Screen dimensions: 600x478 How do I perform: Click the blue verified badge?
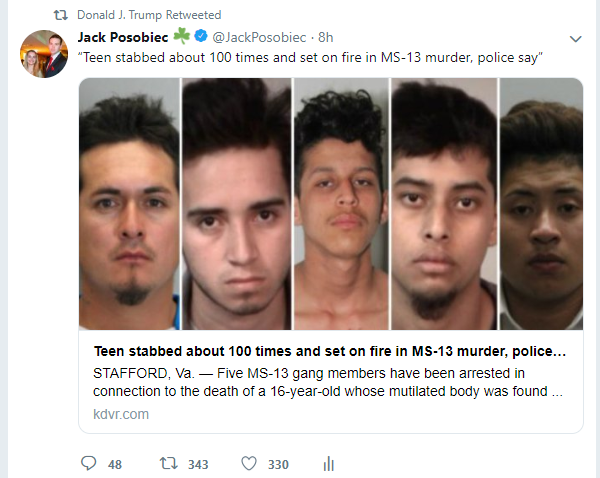(201, 36)
